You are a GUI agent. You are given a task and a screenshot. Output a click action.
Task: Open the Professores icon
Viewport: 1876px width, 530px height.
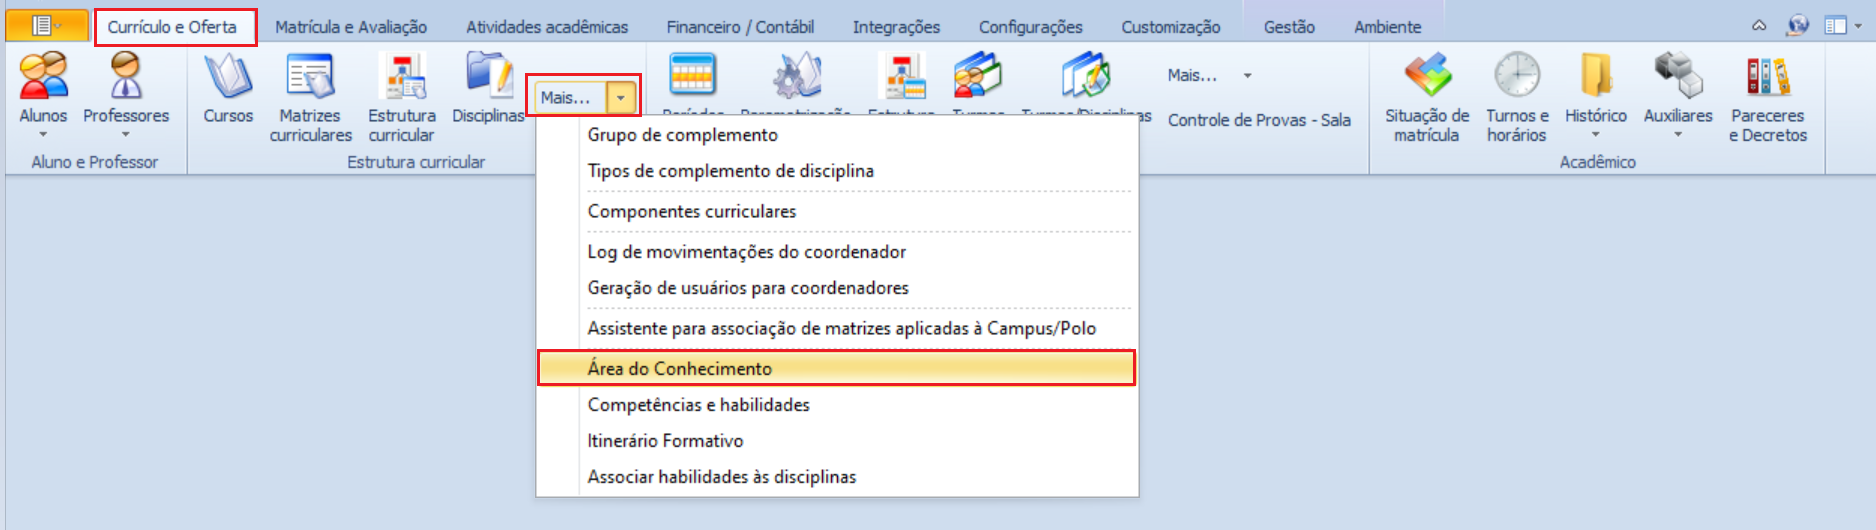(126, 76)
